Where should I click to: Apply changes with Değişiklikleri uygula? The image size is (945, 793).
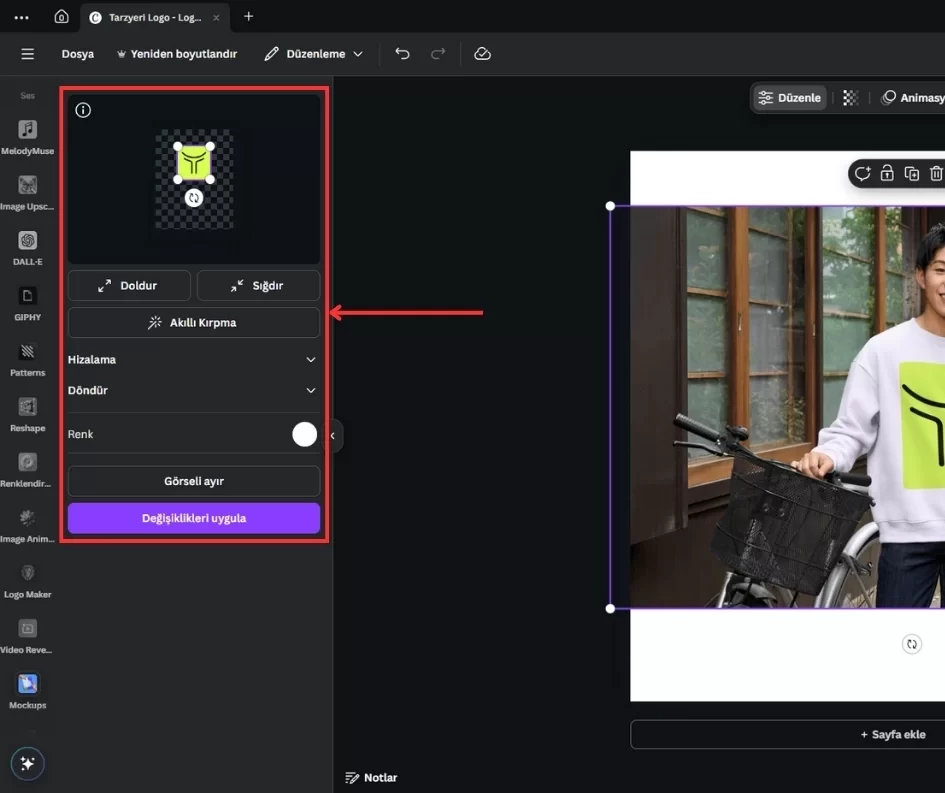(193, 518)
